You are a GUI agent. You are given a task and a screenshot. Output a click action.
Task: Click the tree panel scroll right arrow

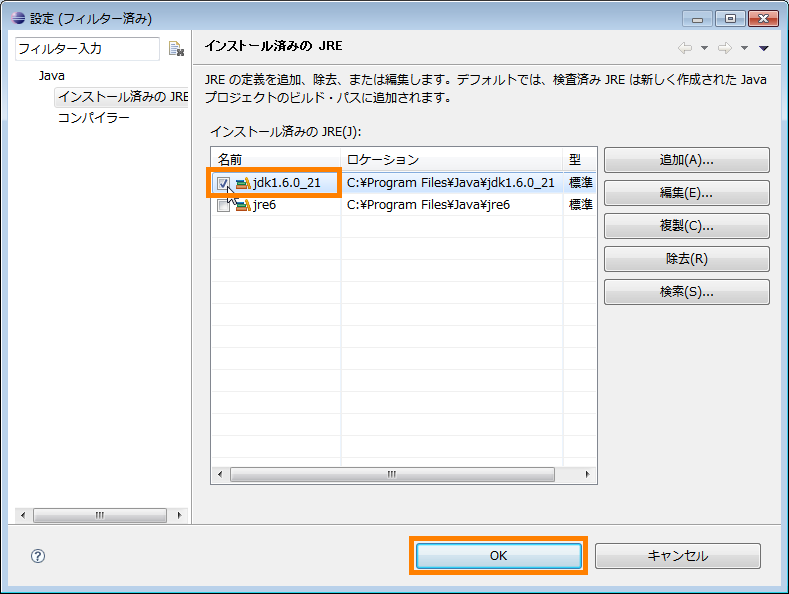[180, 515]
